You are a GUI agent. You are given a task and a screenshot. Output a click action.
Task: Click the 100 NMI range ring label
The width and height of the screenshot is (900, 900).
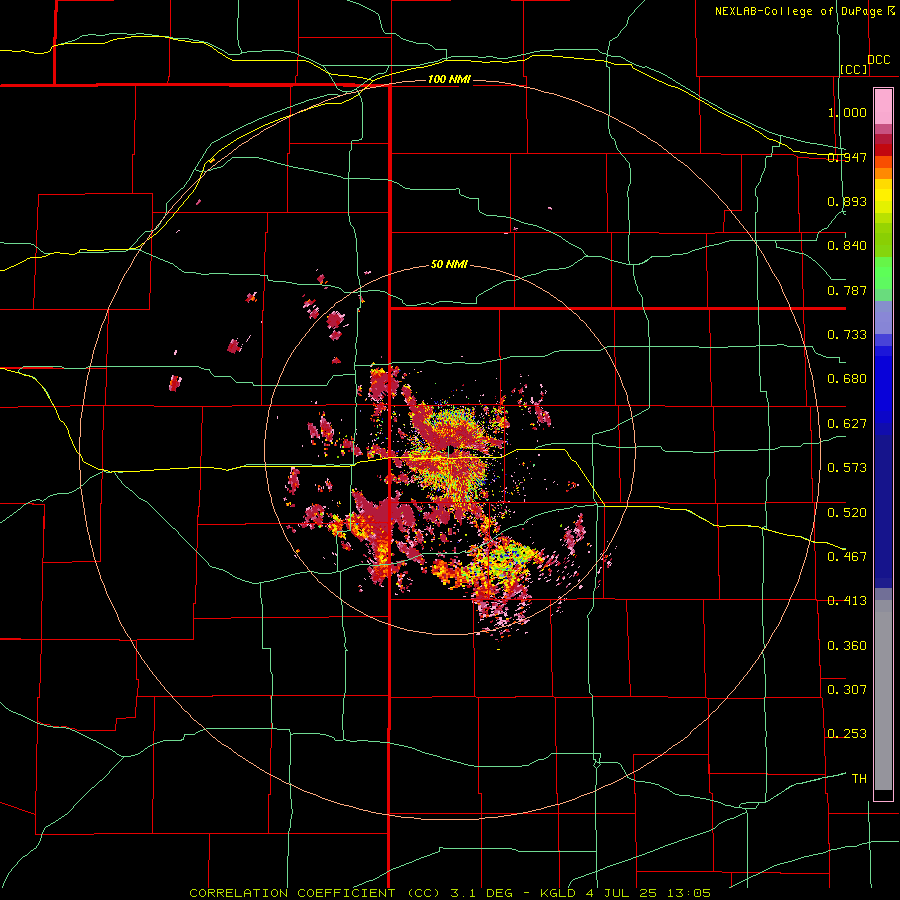point(449,79)
